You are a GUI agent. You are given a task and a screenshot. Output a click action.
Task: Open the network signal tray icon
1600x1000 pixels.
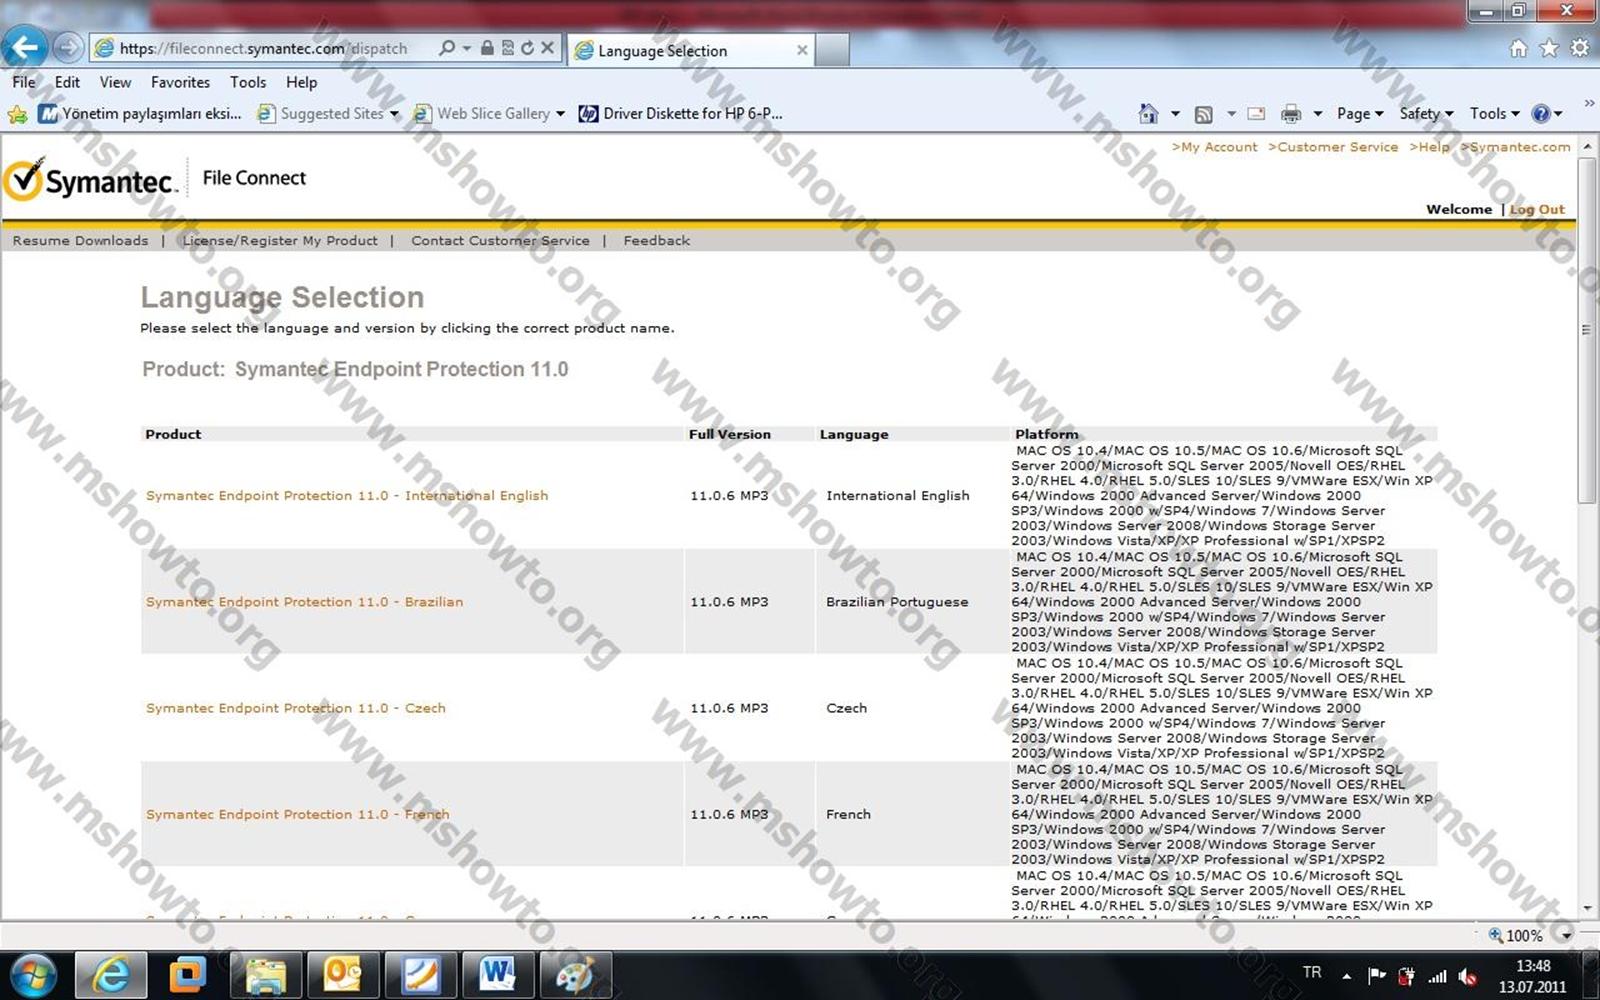click(1437, 976)
